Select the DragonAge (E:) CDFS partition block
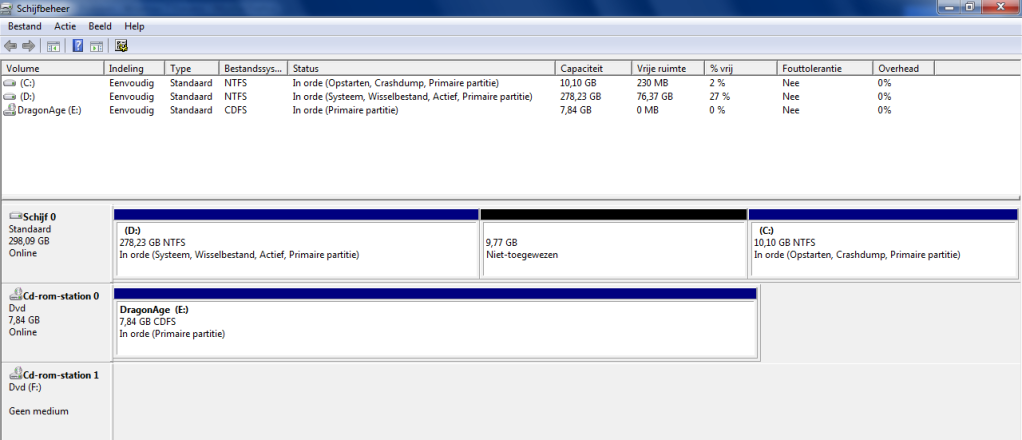Viewport: 1022px width, 440px height. (435, 326)
